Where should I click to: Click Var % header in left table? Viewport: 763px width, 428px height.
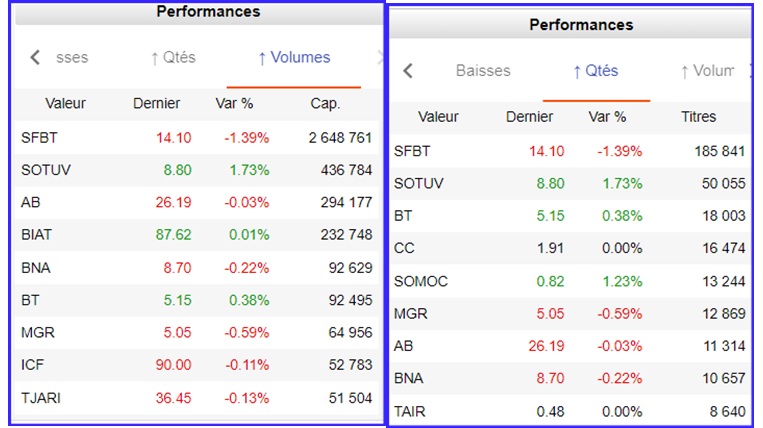point(234,103)
